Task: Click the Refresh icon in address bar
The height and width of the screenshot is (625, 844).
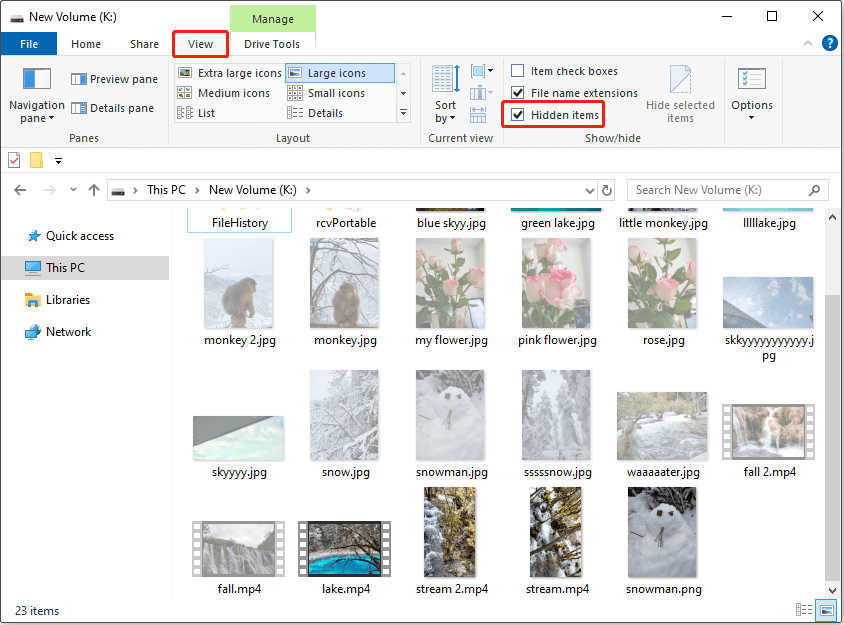Action: click(607, 190)
